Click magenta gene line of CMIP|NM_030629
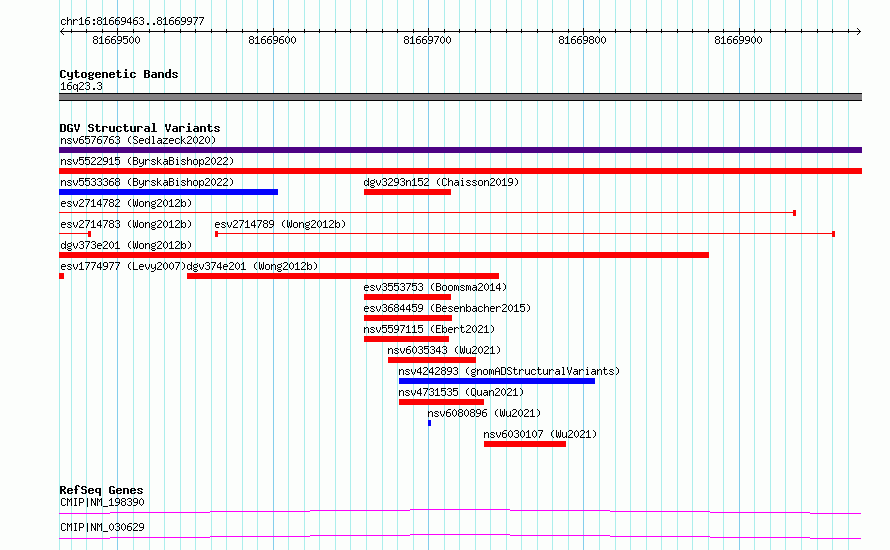This screenshot has height=550, width=890. [460, 536]
